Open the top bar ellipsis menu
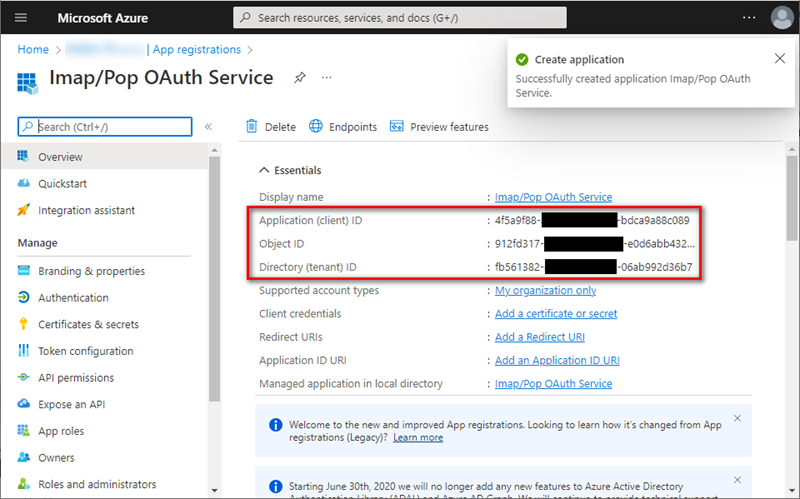Viewport: 800px width, 499px height. point(749,18)
